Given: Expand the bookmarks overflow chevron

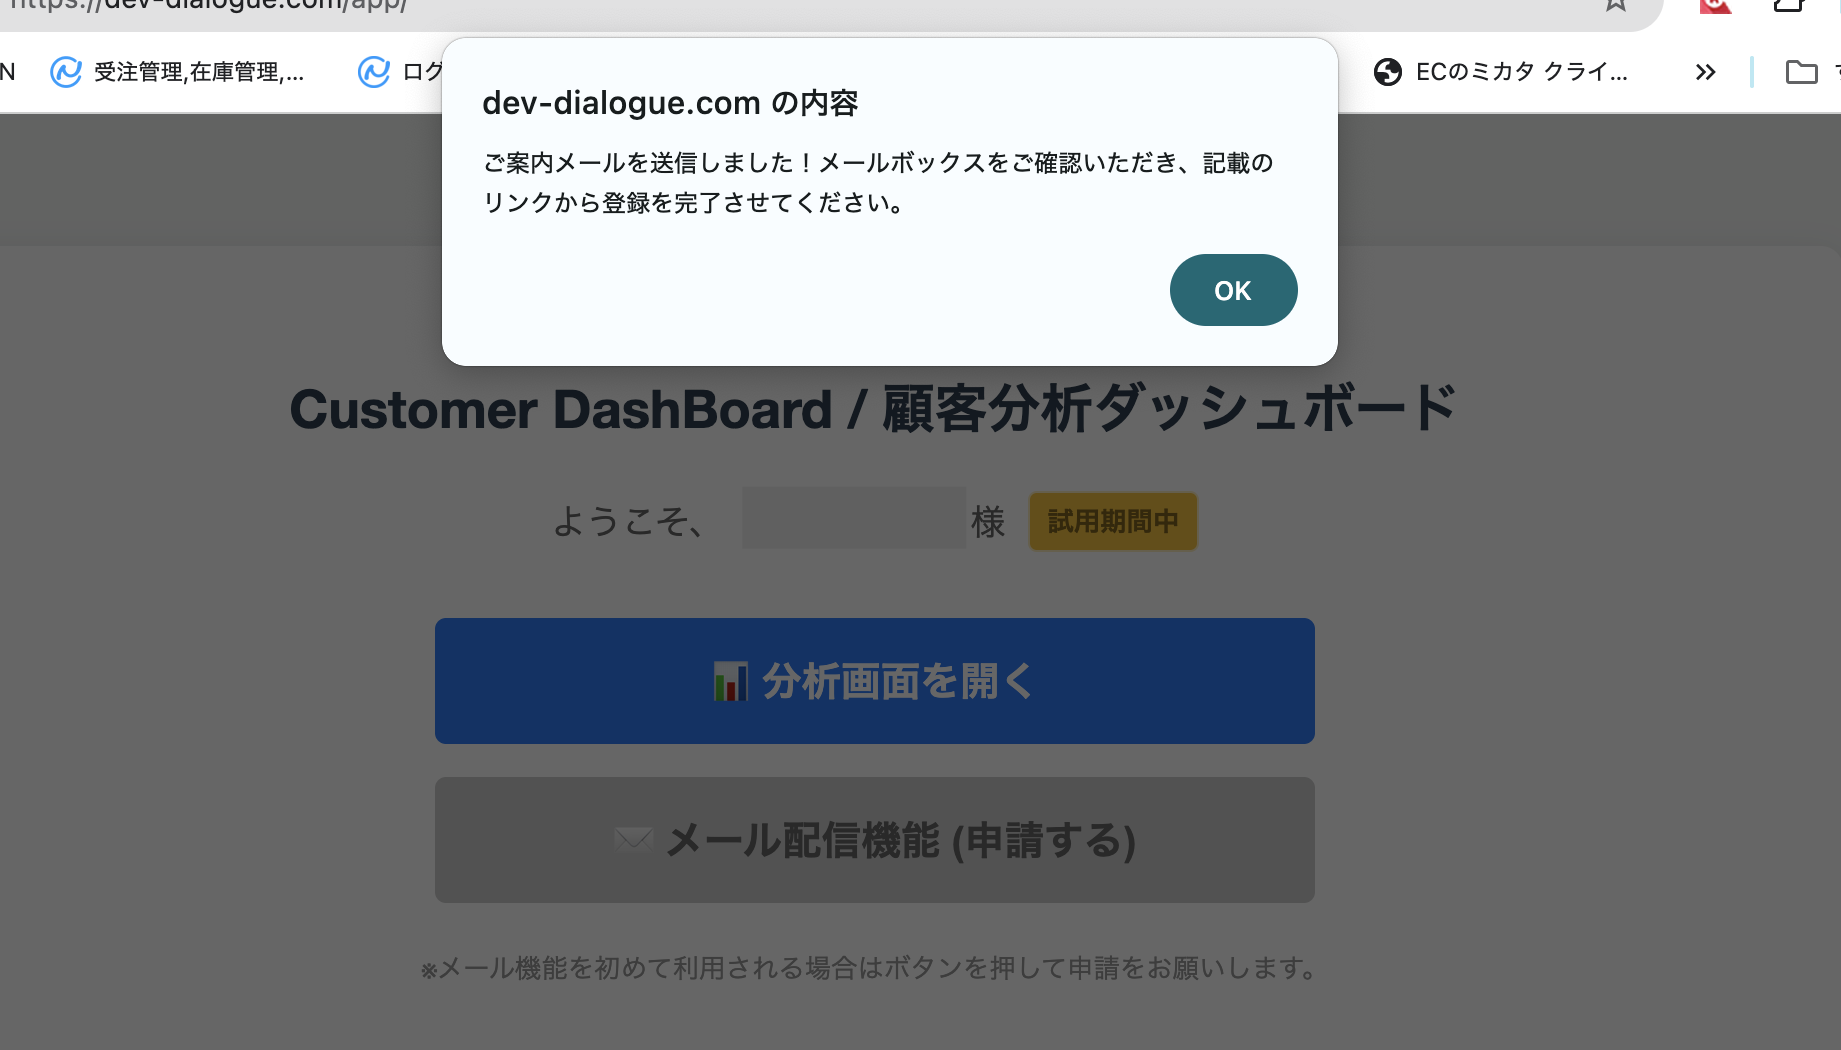Looking at the screenshot, I should click(x=1705, y=72).
